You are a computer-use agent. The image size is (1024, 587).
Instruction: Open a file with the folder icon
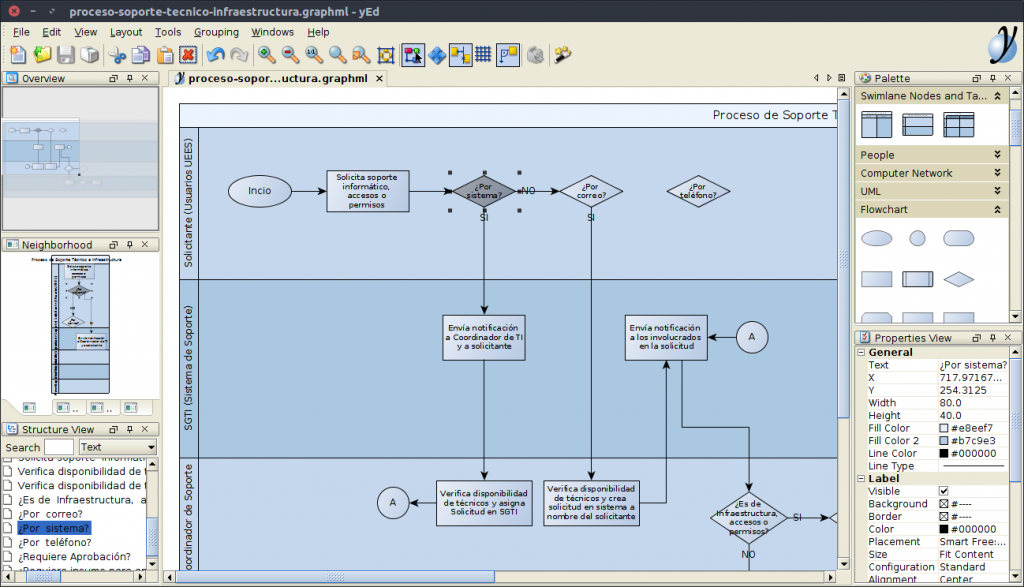click(42, 56)
